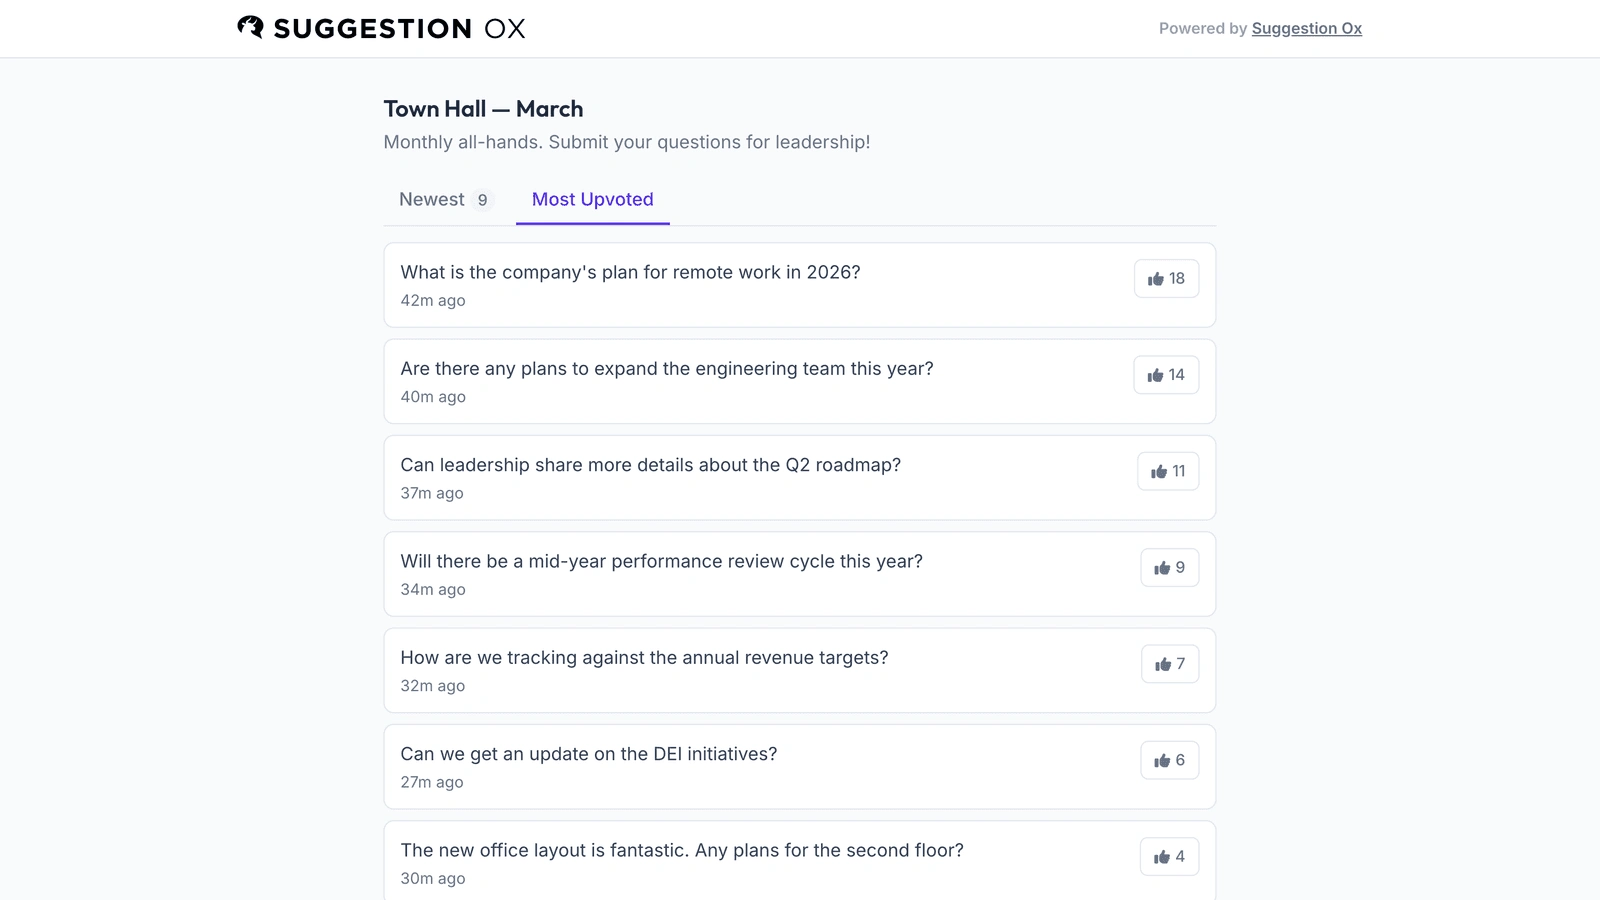Open the Q2 roadmap question text
Viewport: 1600px width, 900px height.
point(651,465)
